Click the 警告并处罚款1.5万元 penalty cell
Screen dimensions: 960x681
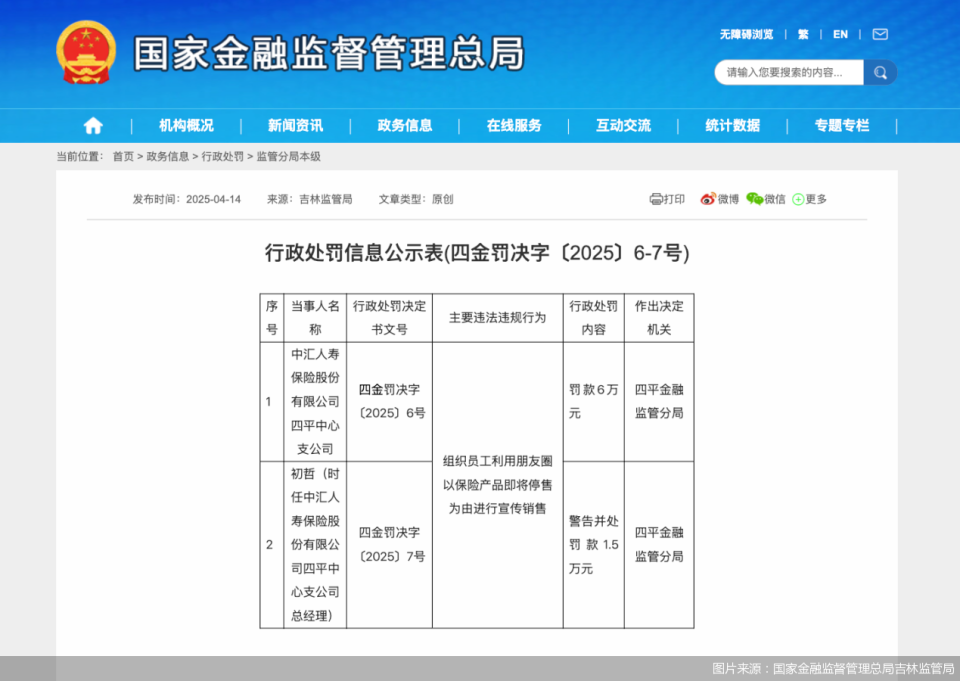tap(594, 544)
